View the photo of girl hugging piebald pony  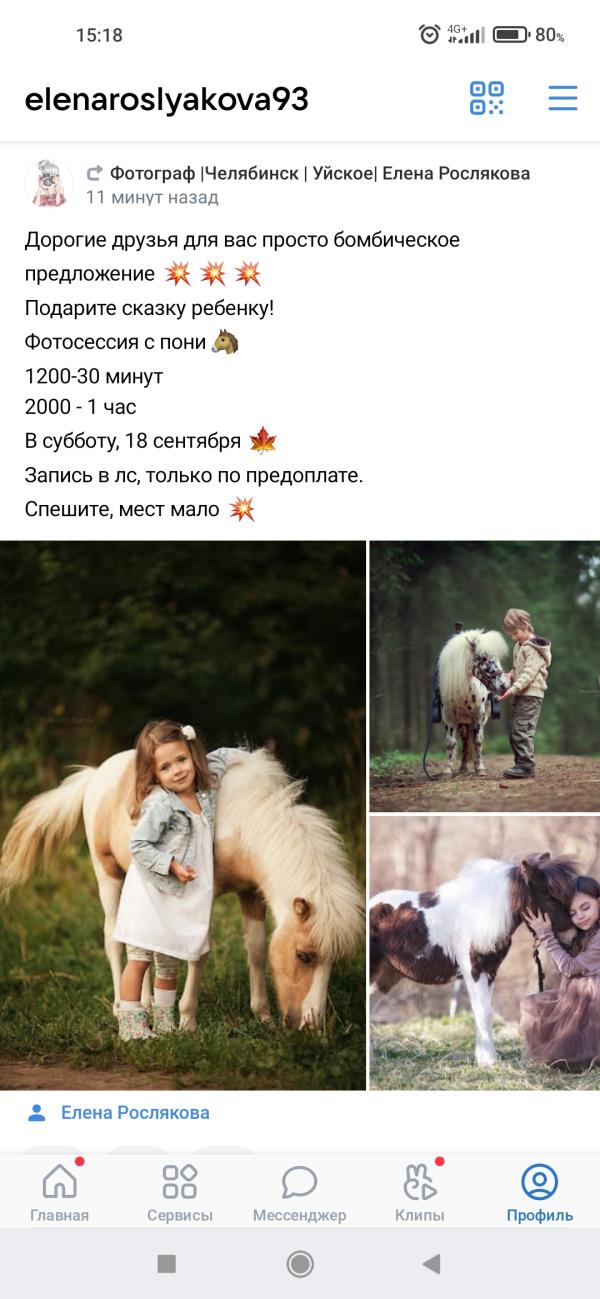(x=485, y=953)
